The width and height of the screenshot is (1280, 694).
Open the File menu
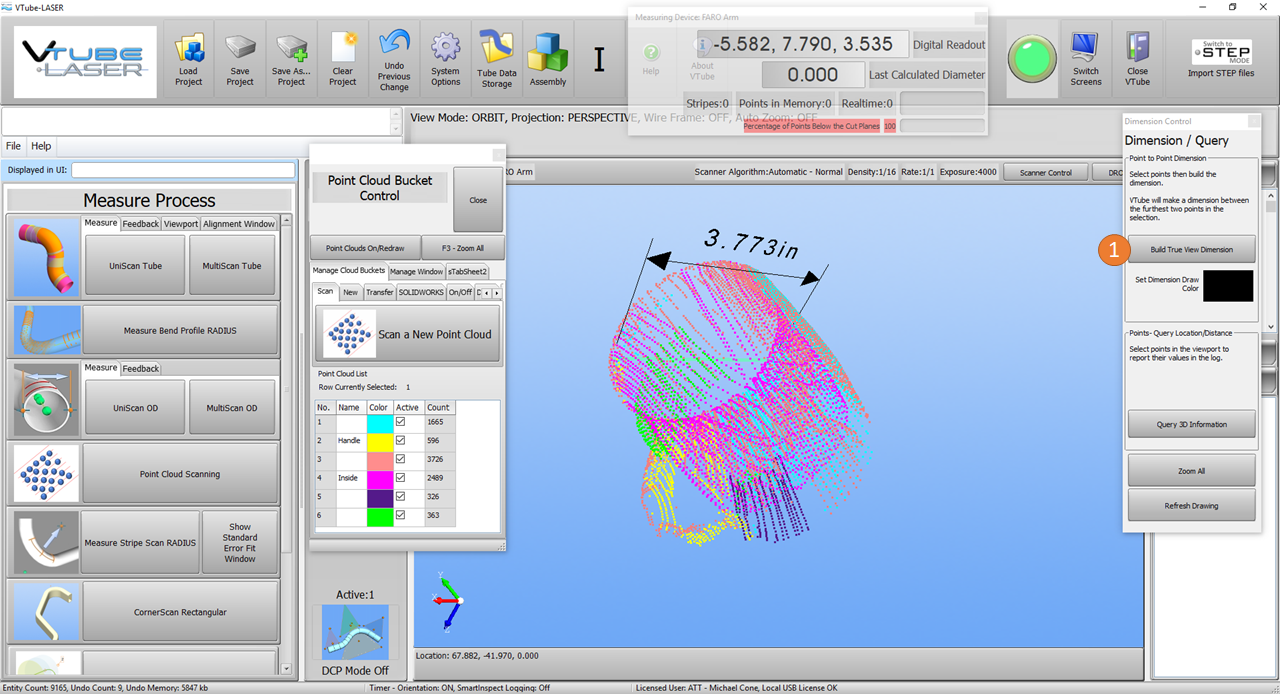14,146
